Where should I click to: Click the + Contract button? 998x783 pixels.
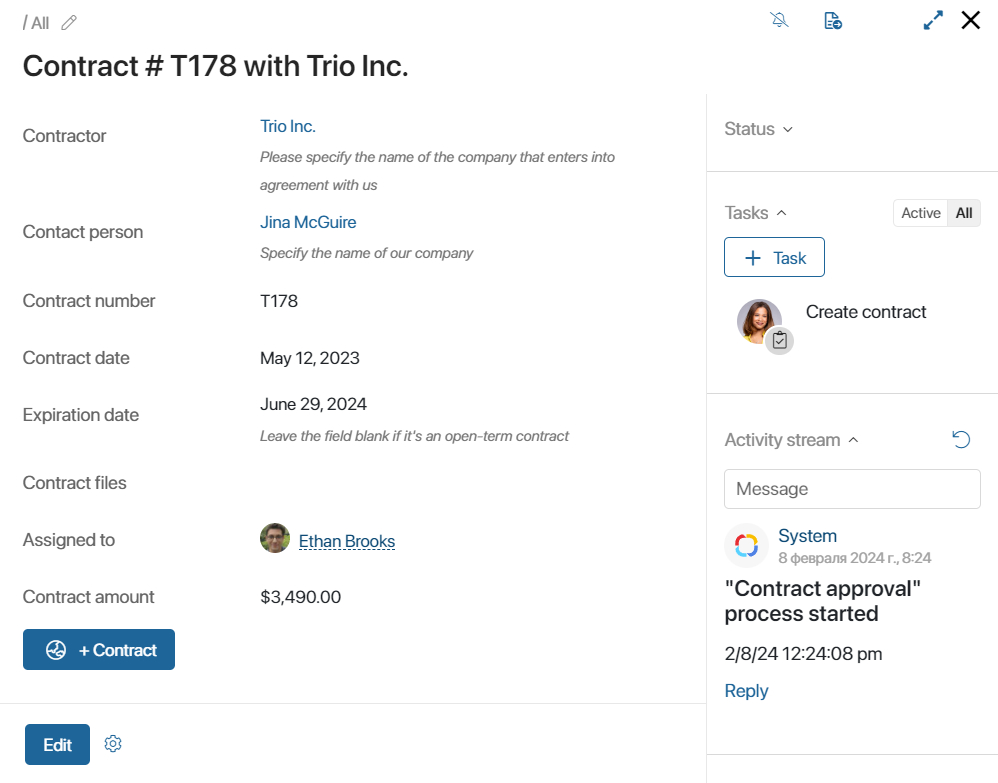(x=99, y=649)
